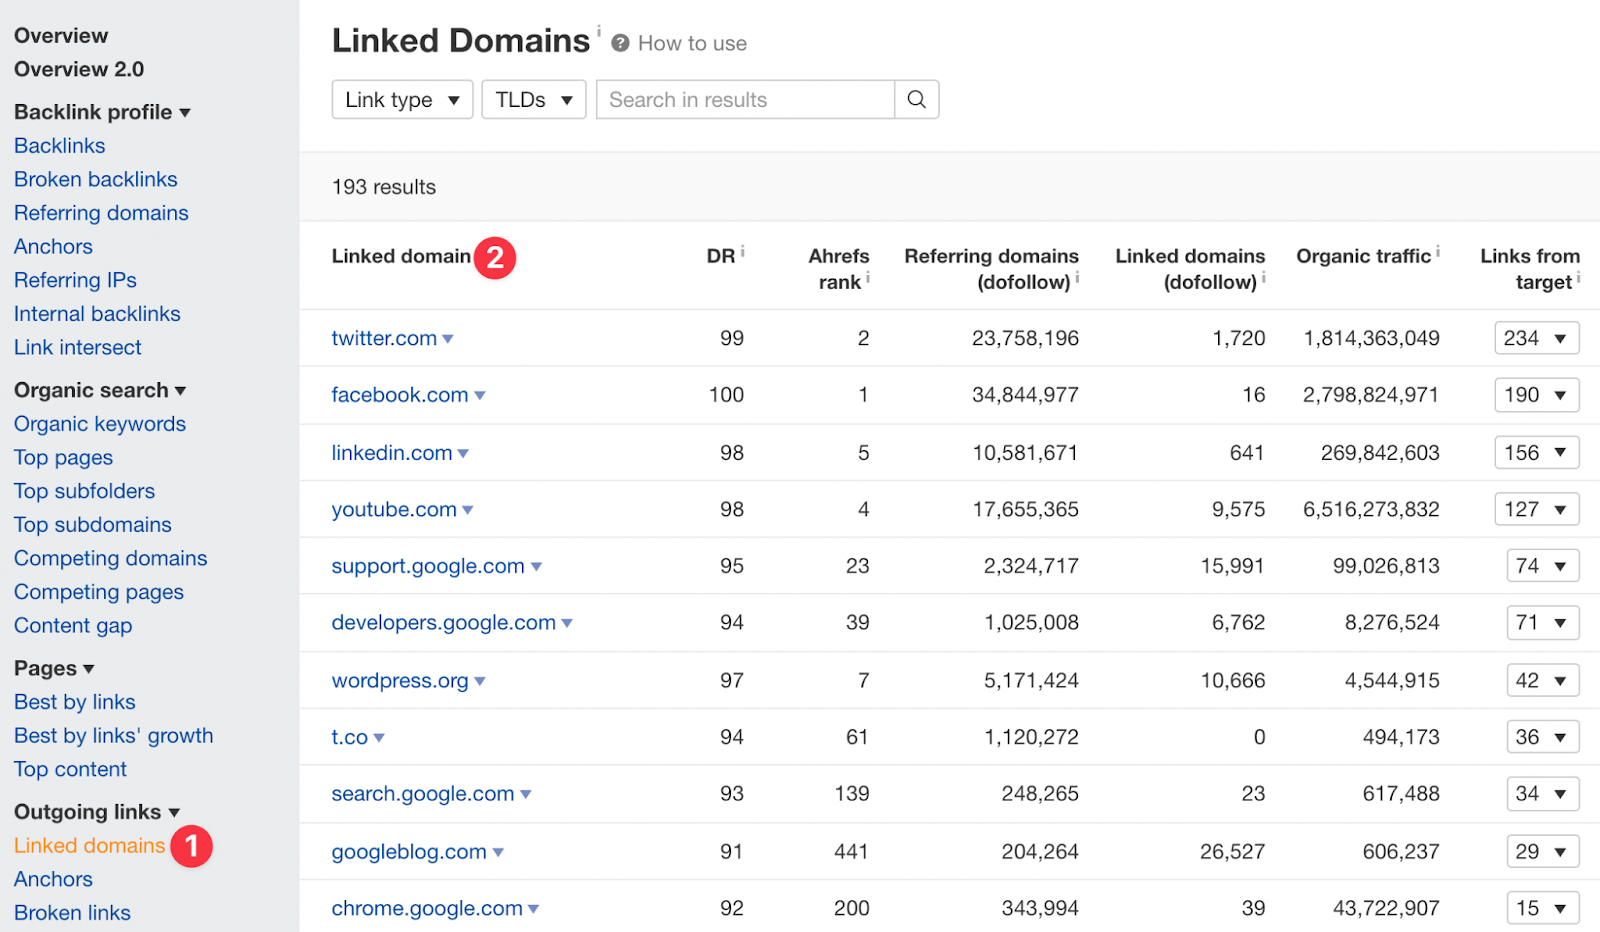Sort by Linked domain column header
The width and height of the screenshot is (1600, 932).
tap(401, 256)
